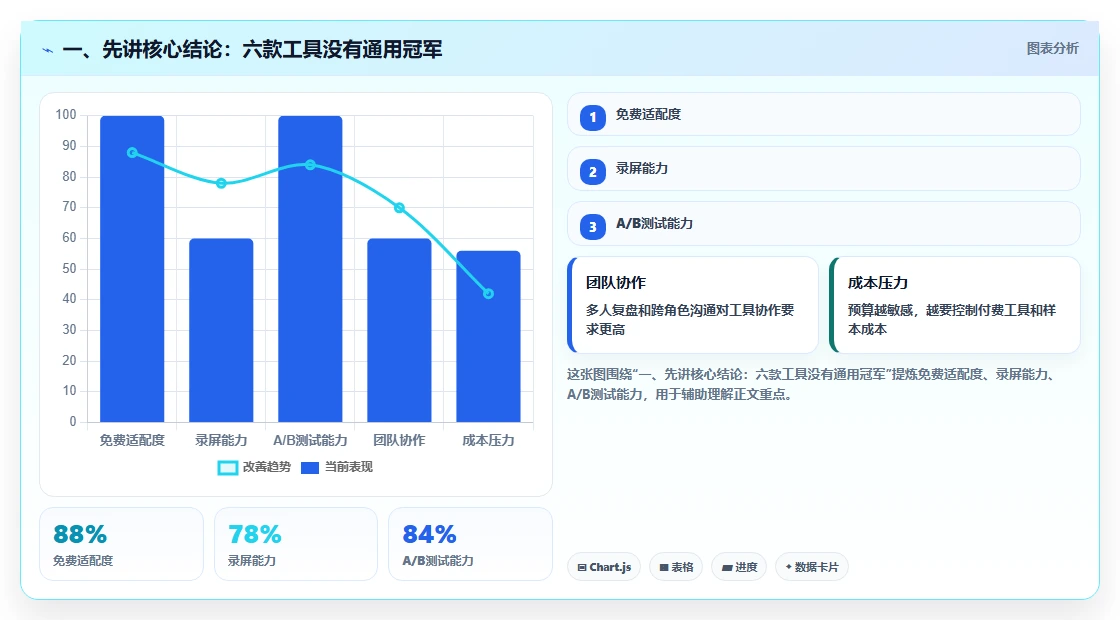
Task: Click the 团队协作 x-axis label
Action: coord(399,441)
